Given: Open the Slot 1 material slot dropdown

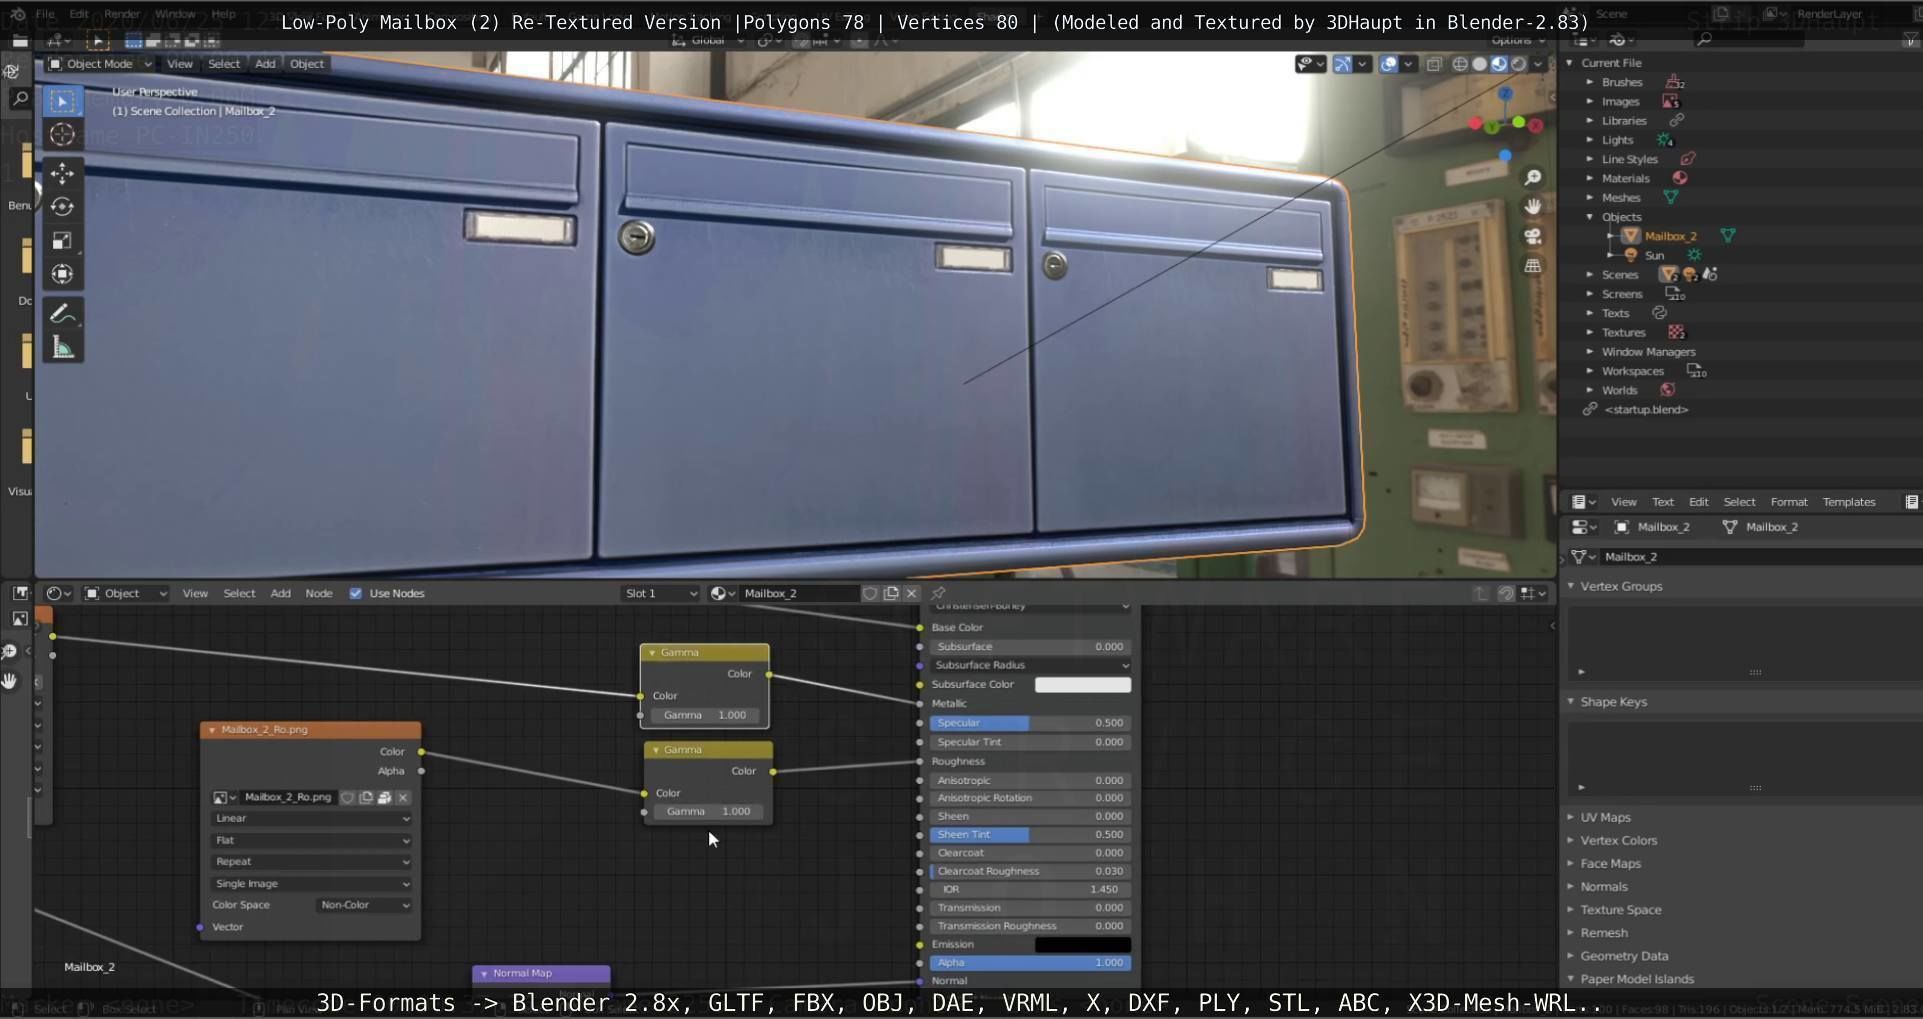Looking at the screenshot, I should coord(660,593).
